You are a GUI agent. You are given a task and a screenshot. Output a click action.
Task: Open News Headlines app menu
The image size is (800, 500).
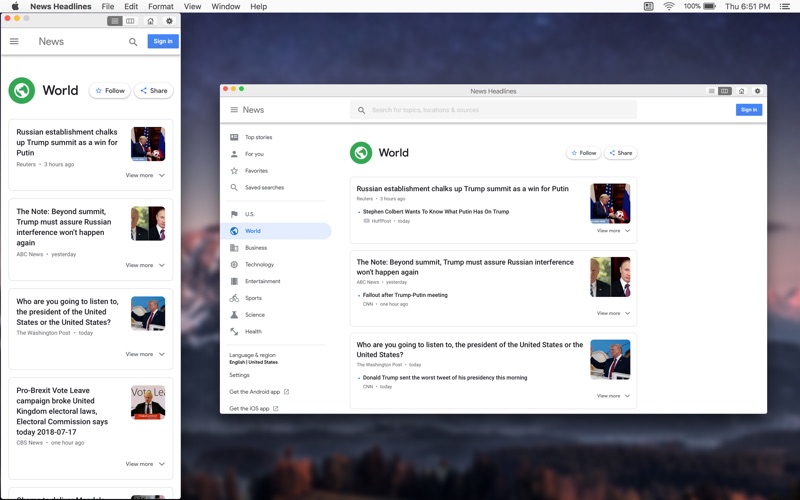(x=61, y=6)
